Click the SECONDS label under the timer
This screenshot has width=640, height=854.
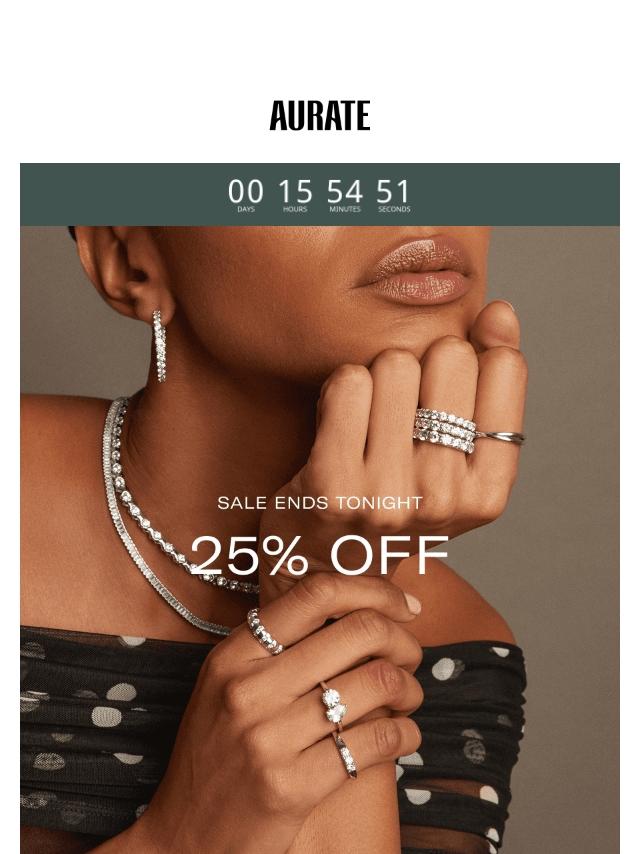[x=394, y=209]
